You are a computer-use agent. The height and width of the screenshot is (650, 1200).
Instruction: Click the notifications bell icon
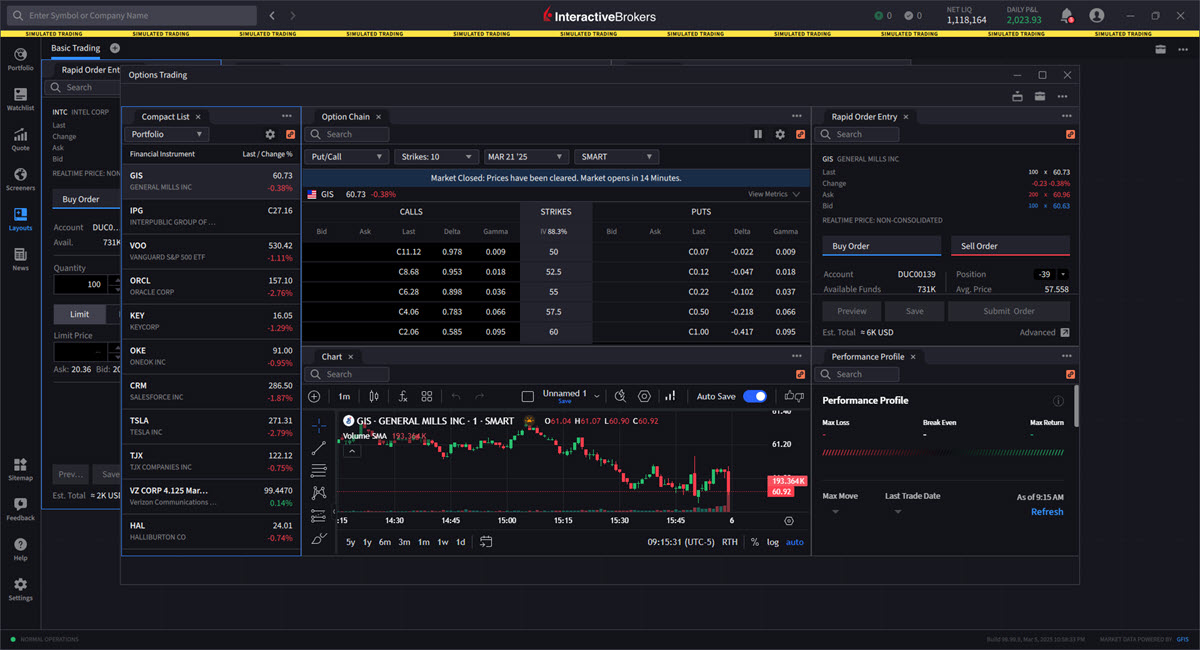pyautogui.click(x=1066, y=16)
